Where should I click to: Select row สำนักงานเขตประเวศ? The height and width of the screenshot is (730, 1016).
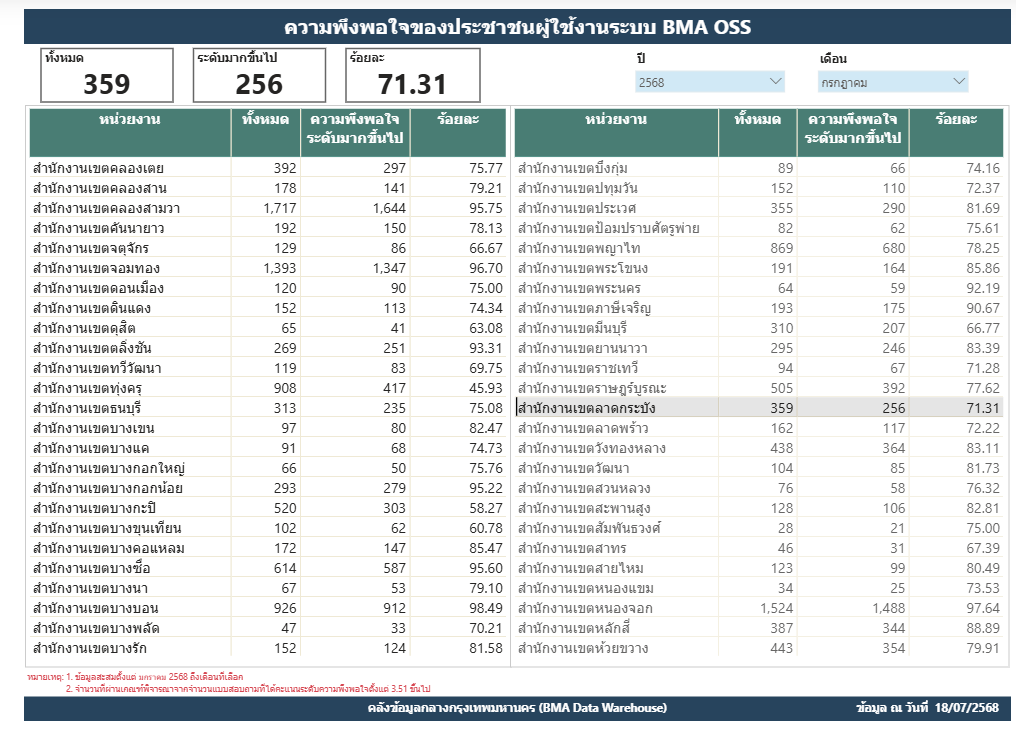(x=759, y=209)
